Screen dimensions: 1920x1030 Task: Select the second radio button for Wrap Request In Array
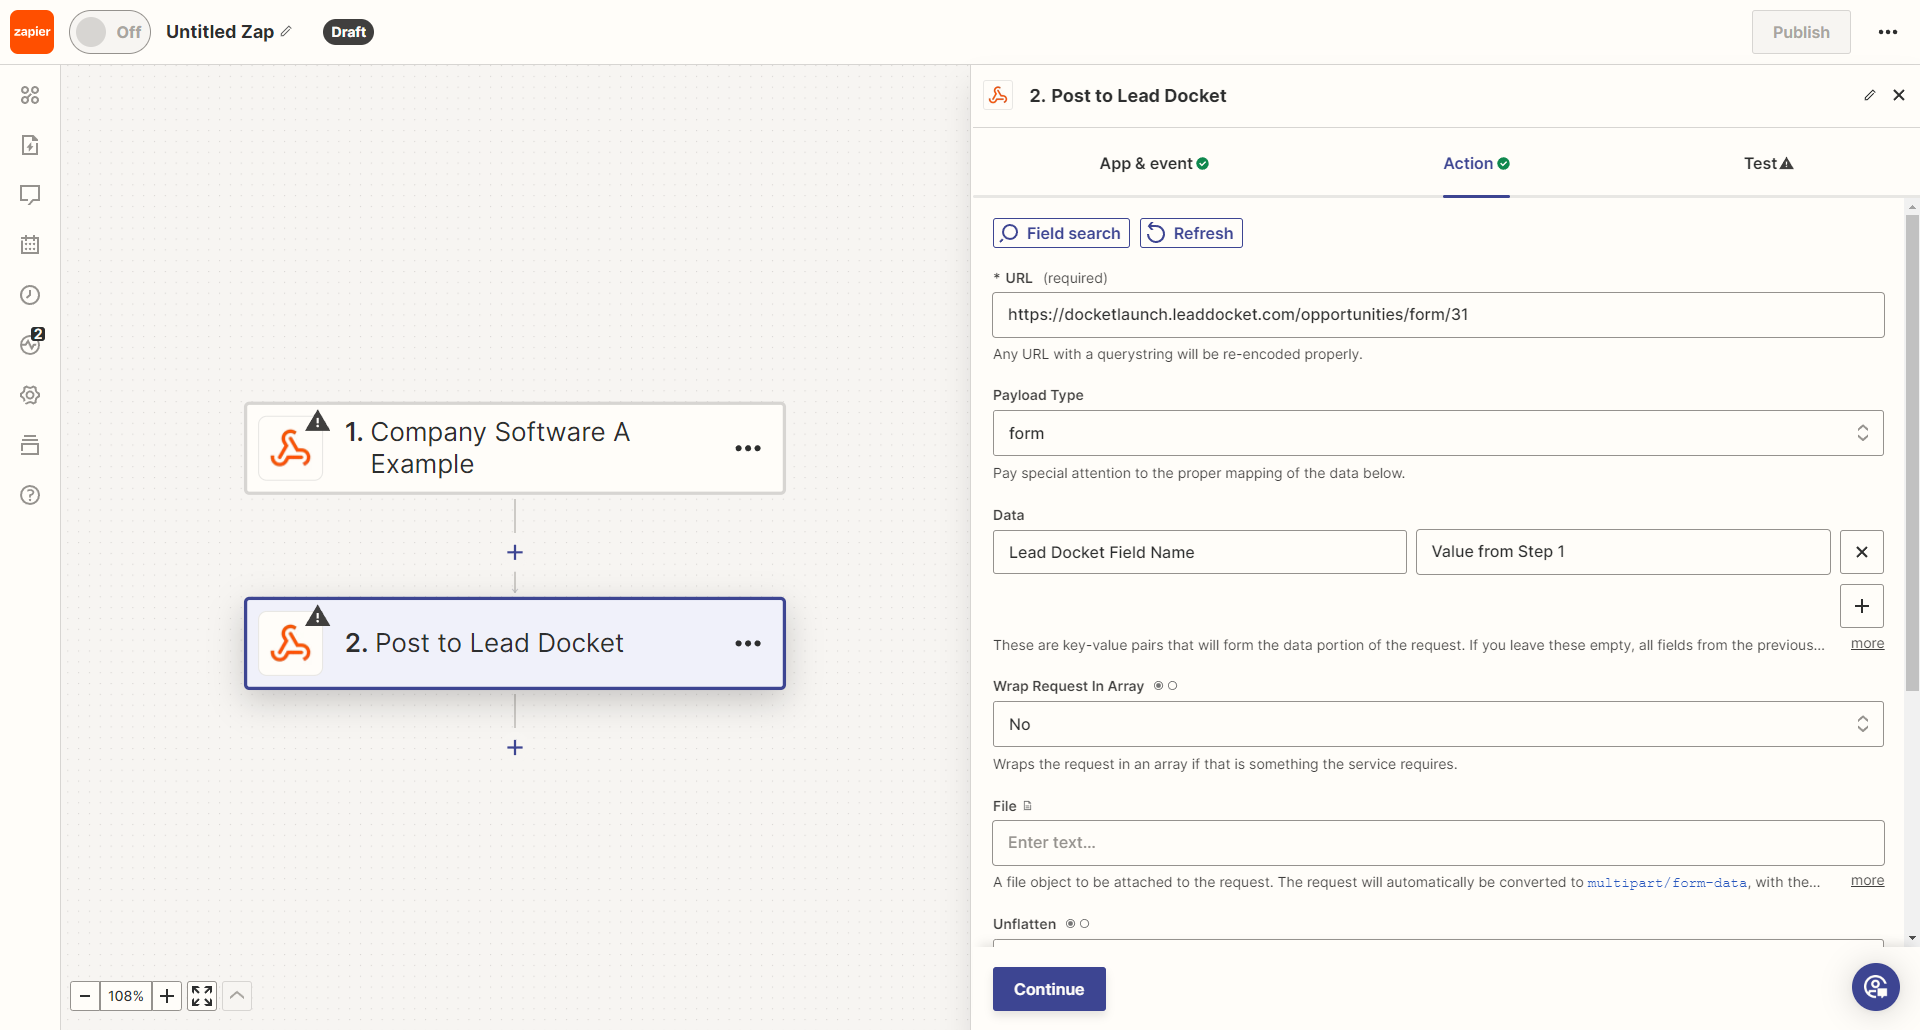pyautogui.click(x=1172, y=686)
